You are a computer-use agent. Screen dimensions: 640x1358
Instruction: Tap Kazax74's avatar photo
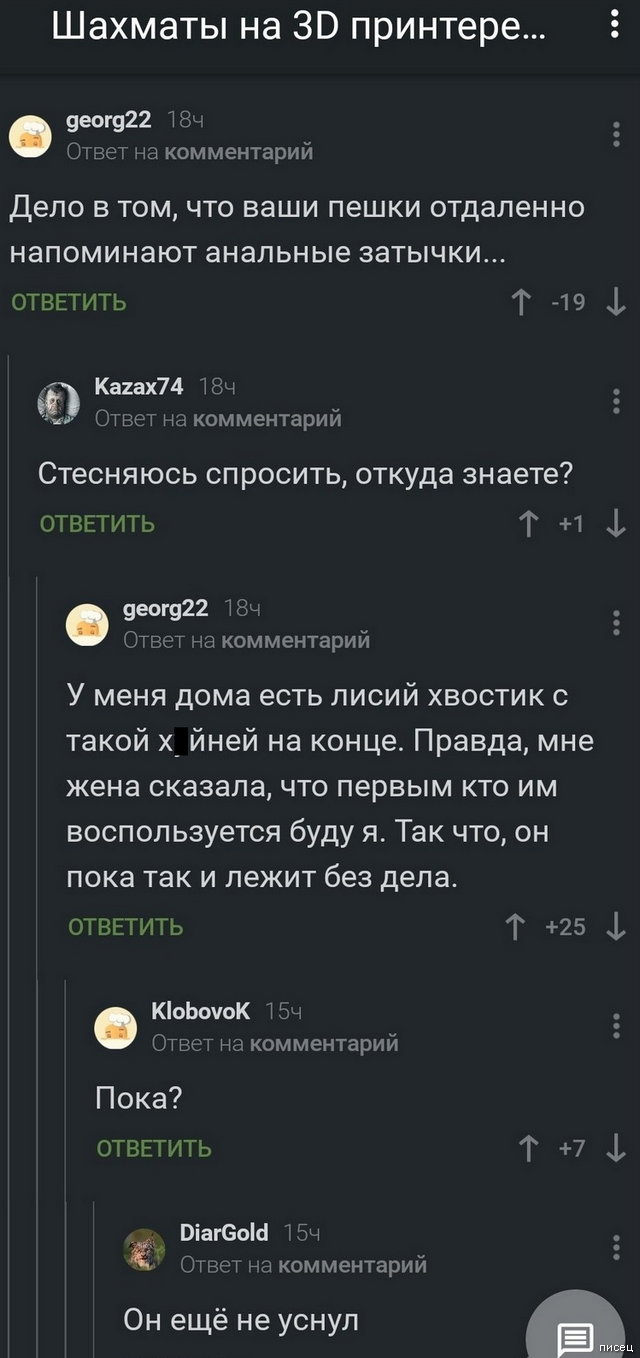[x=58, y=403]
